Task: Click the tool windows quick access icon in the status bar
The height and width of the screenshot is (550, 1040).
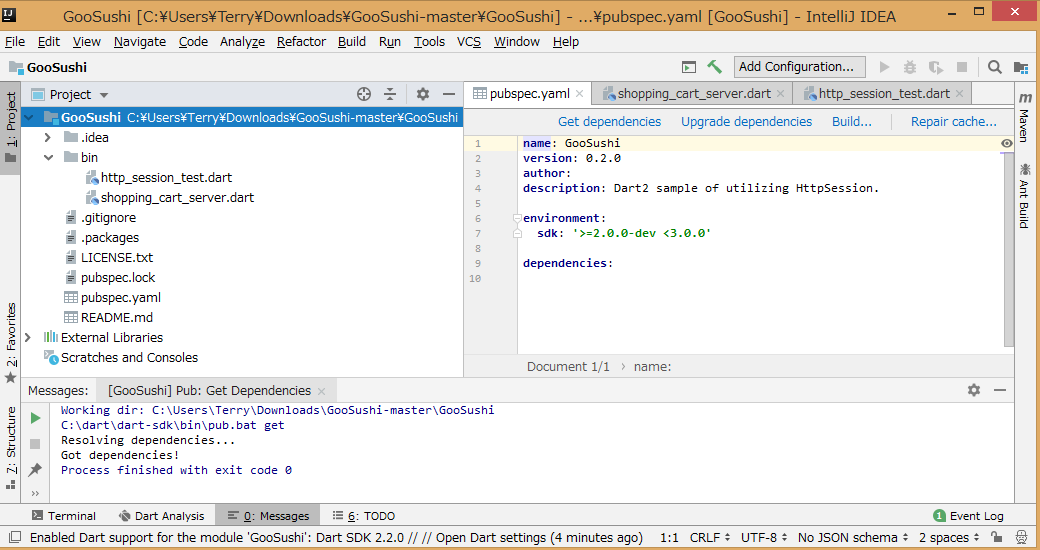Action: (15, 537)
